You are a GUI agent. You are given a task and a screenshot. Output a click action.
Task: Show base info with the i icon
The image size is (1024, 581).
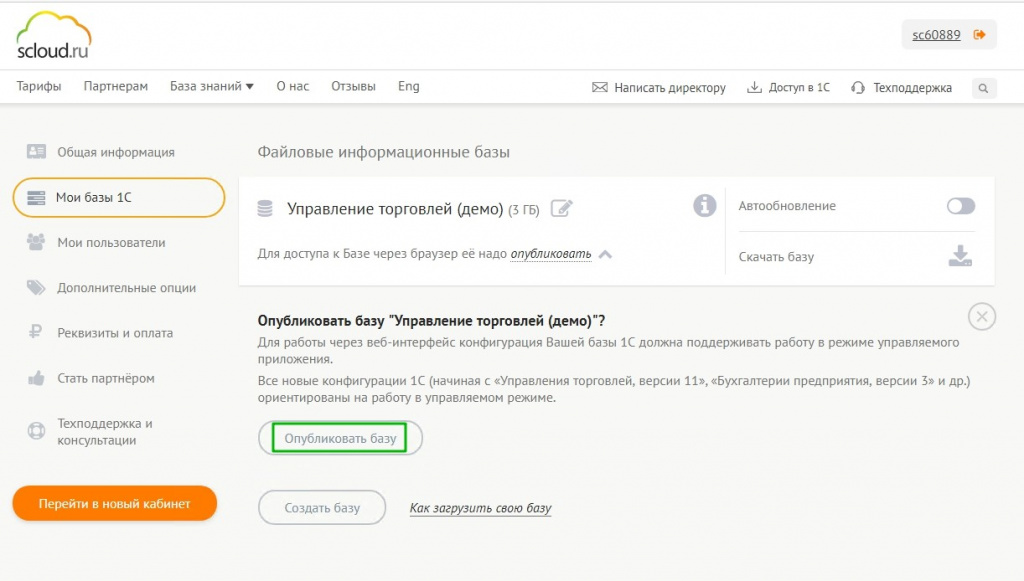(x=705, y=206)
